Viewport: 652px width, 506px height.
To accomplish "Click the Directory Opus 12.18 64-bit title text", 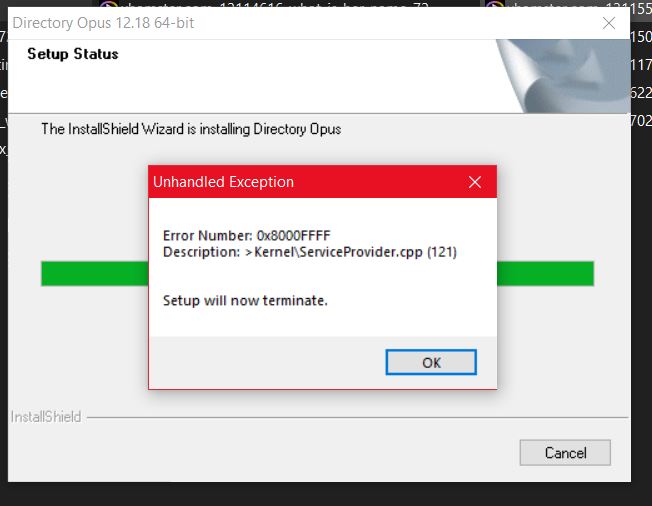I will (x=103, y=23).
